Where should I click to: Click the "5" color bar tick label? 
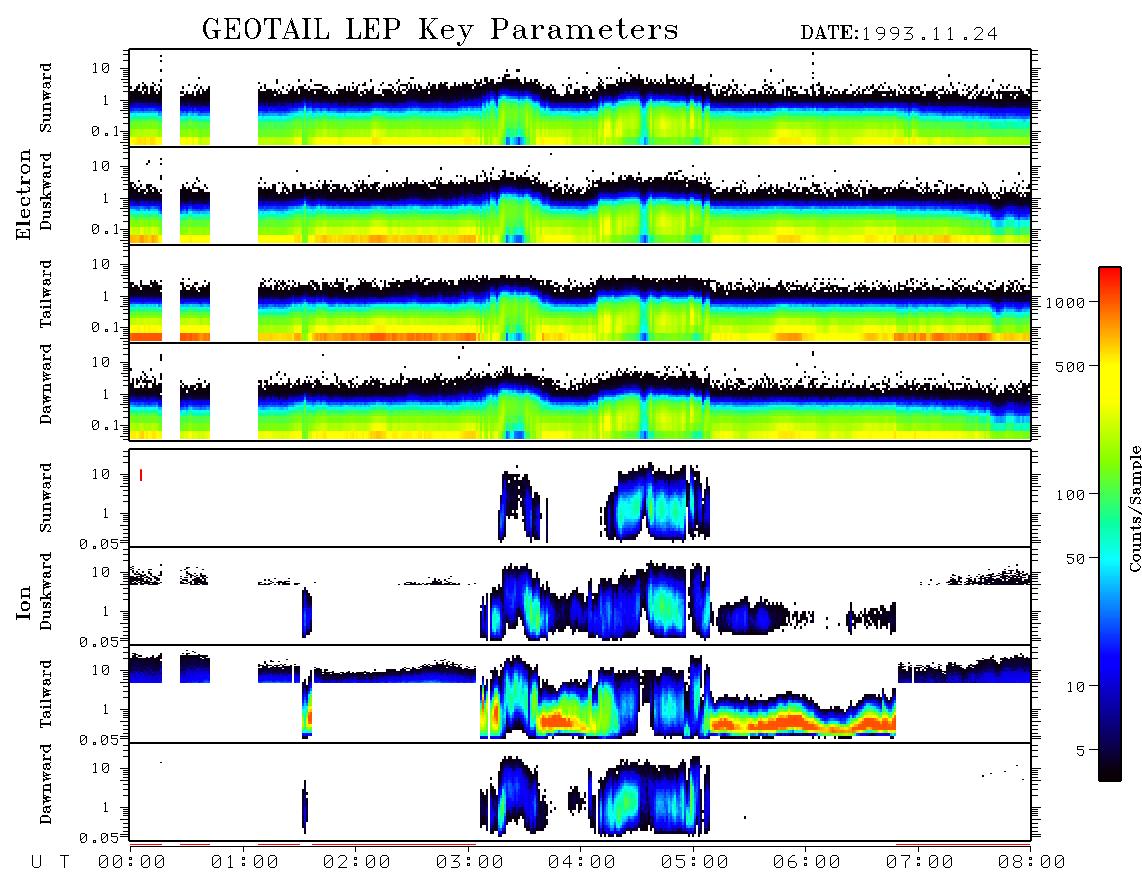click(1081, 751)
